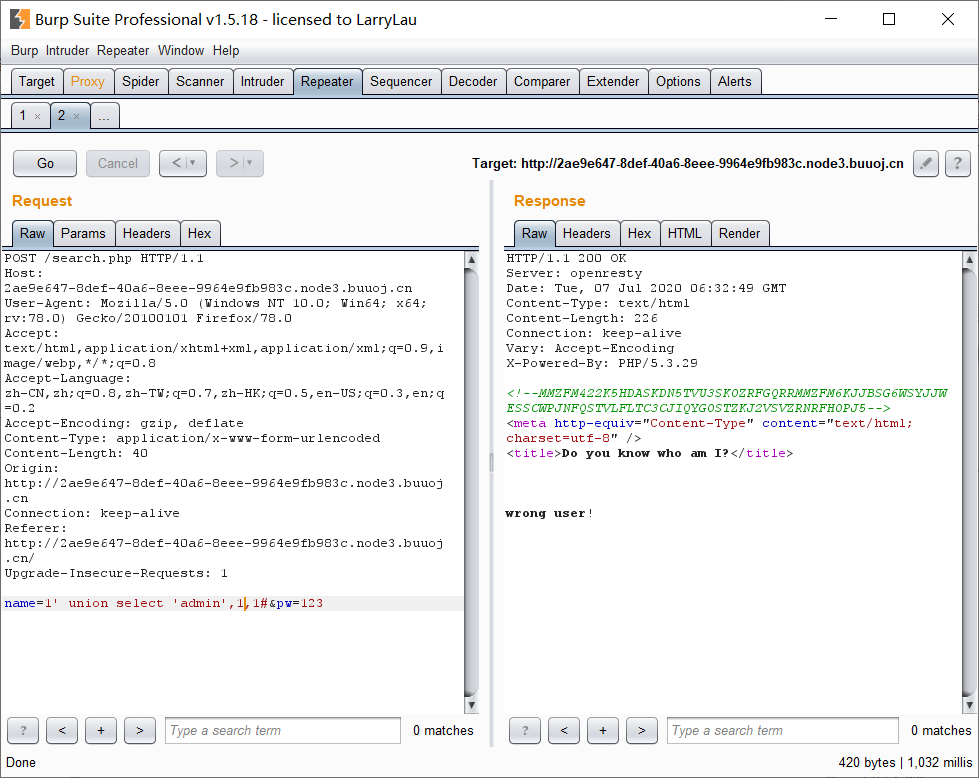Close Repeater tab 2

(x=76, y=116)
